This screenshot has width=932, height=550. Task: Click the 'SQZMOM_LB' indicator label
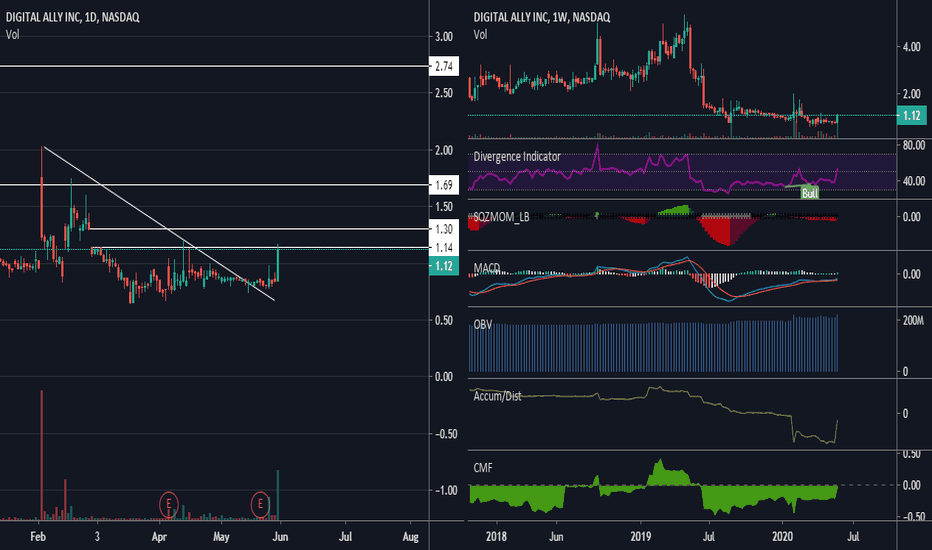click(501, 217)
